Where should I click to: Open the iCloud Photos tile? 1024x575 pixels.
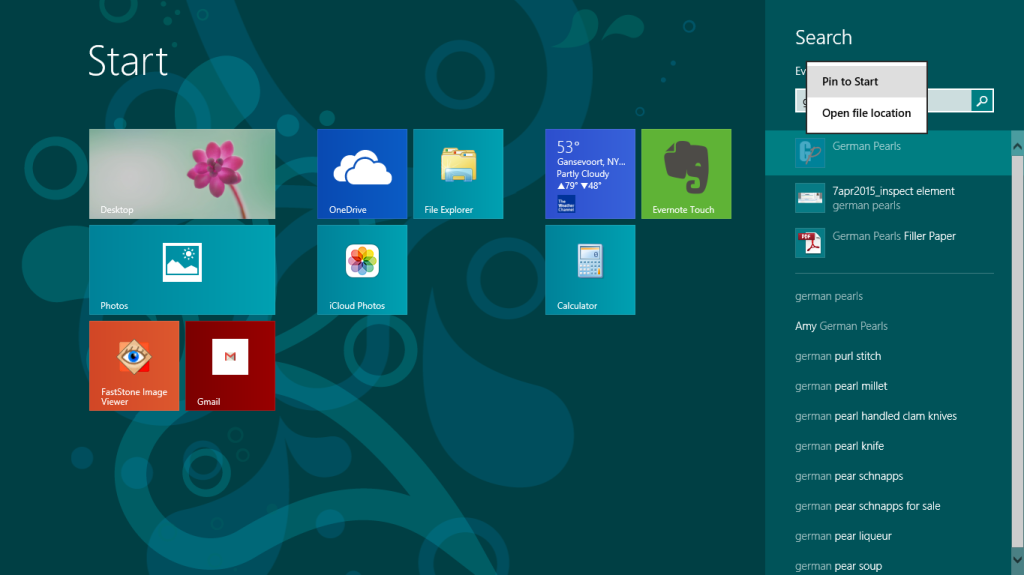click(362, 270)
